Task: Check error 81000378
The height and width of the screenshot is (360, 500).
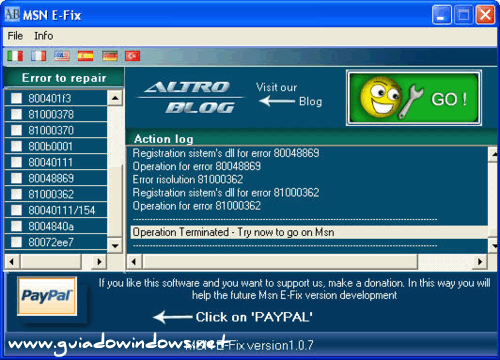Action: point(16,114)
